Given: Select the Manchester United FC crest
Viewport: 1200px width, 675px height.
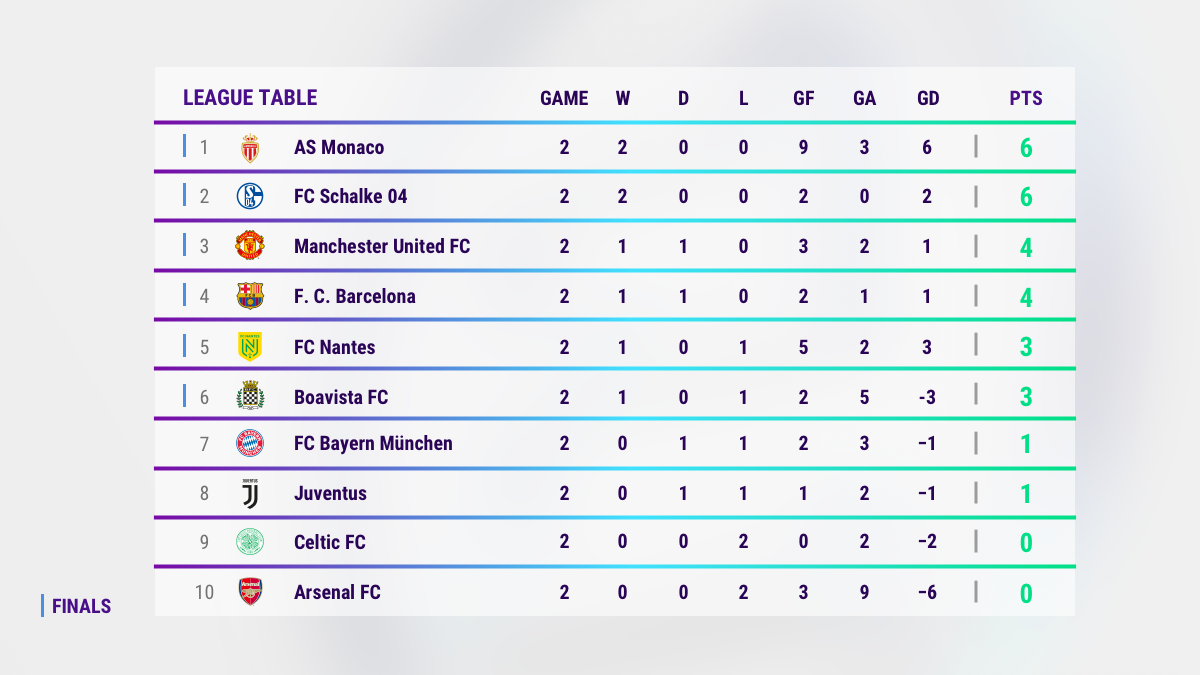Looking at the screenshot, I should pyautogui.click(x=250, y=245).
